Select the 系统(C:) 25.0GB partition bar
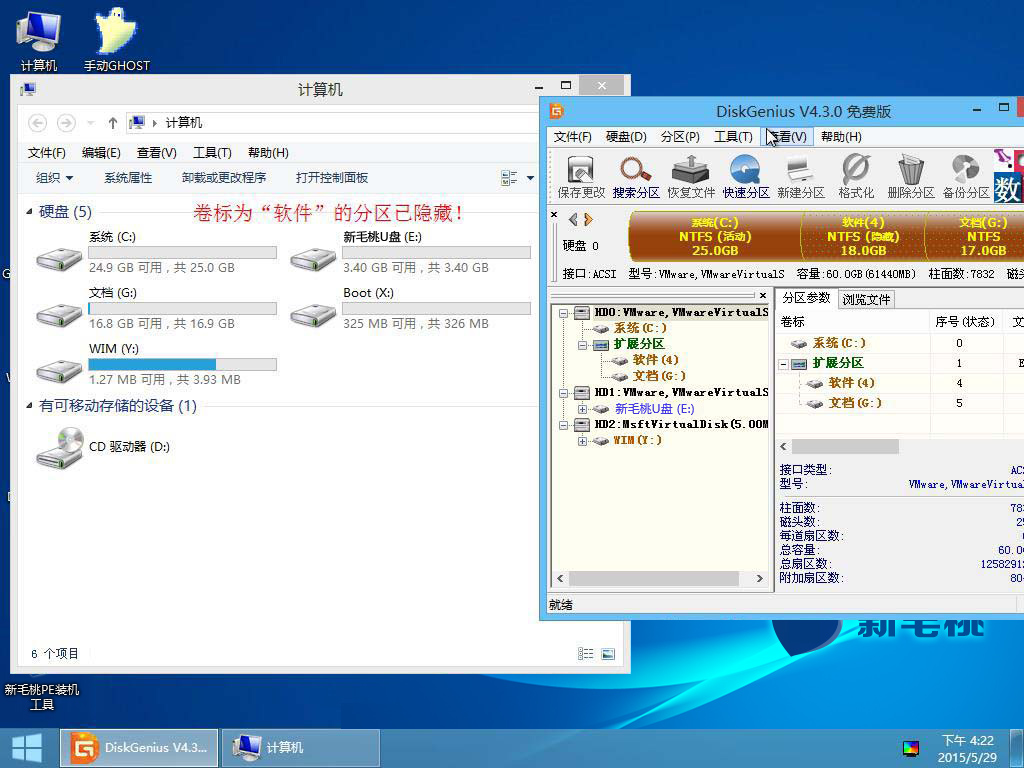This screenshot has width=1024, height=768. [x=714, y=236]
